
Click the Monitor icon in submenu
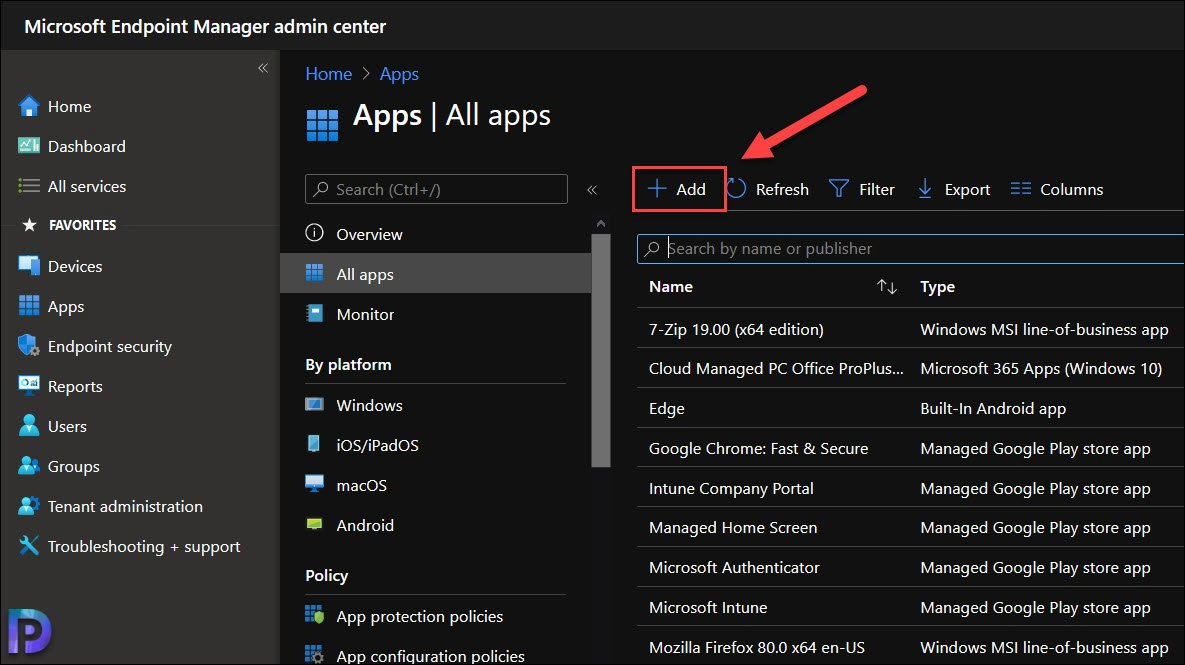[x=314, y=314]
